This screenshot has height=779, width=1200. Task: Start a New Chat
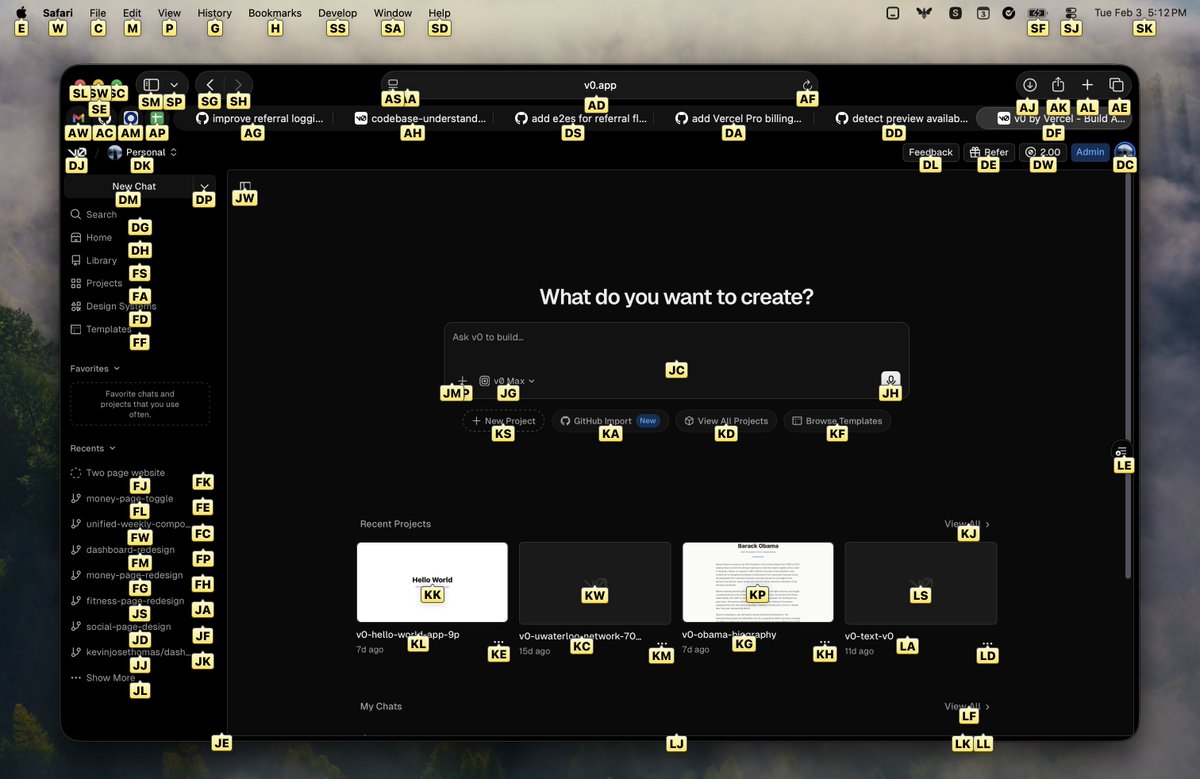click(129, 186)
